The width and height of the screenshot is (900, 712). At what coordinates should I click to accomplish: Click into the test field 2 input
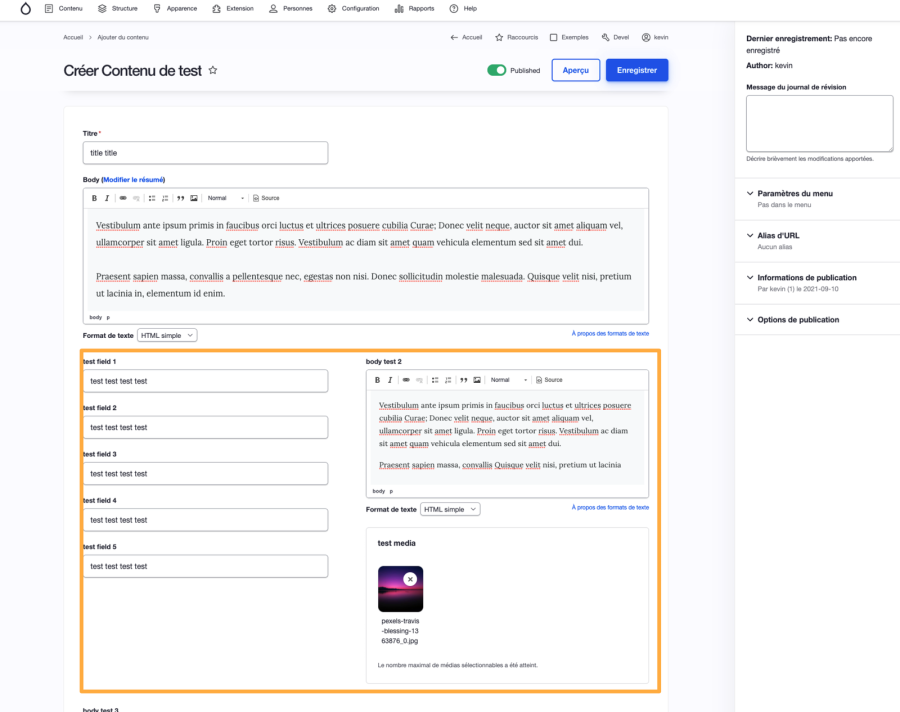[x=205, y=427]
